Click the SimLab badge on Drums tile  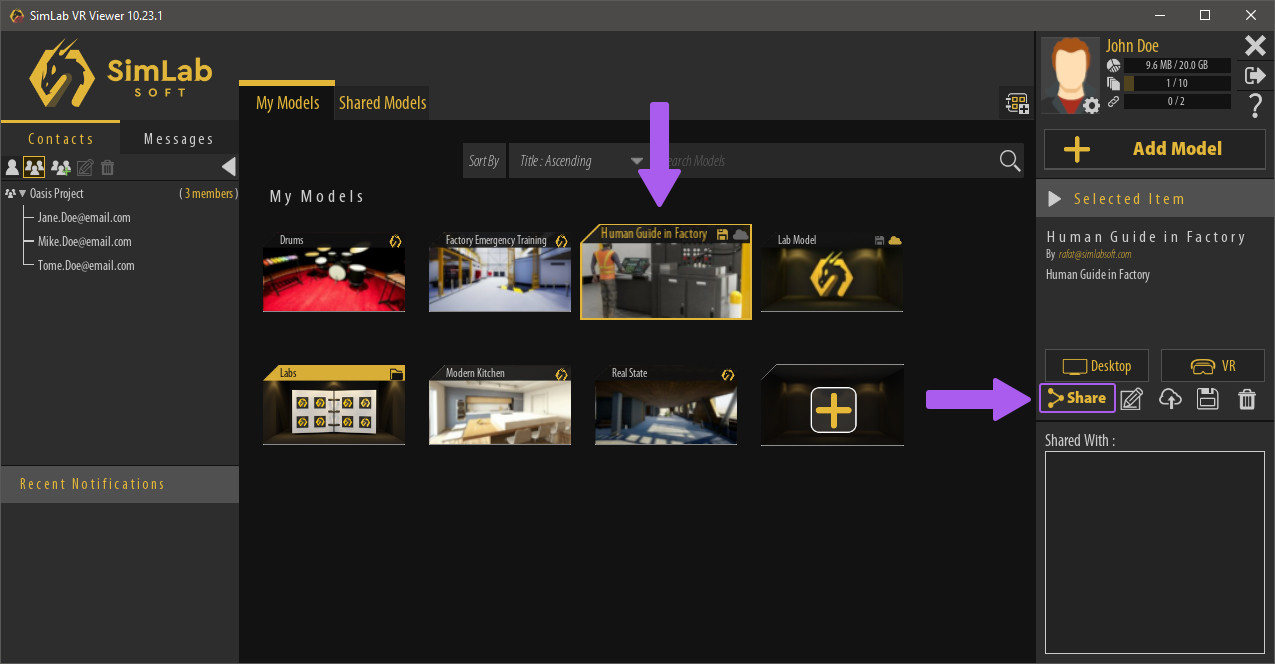pyautogui.click(x=395, y=241)
